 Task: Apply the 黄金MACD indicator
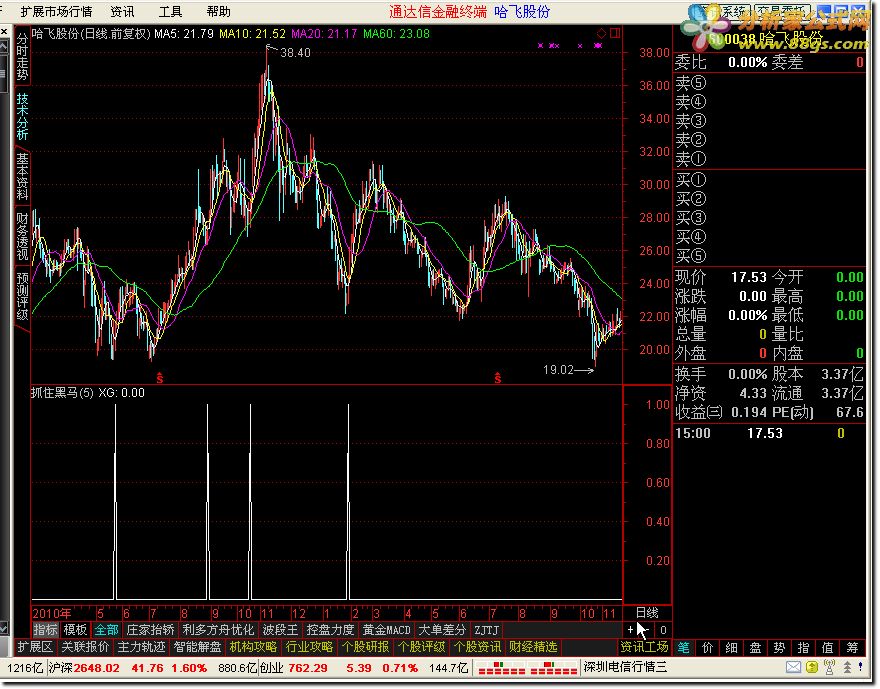(387, 630)
